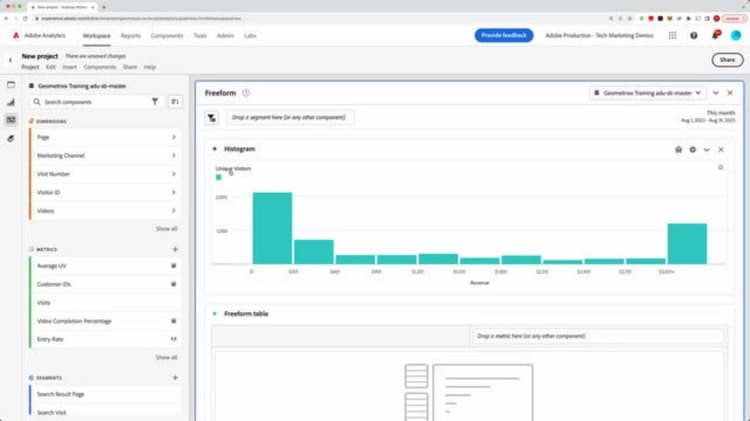The width and height of the screenshot is (750, 421).
Task: Open the user profile avatar
Action: tap(736, 35)
